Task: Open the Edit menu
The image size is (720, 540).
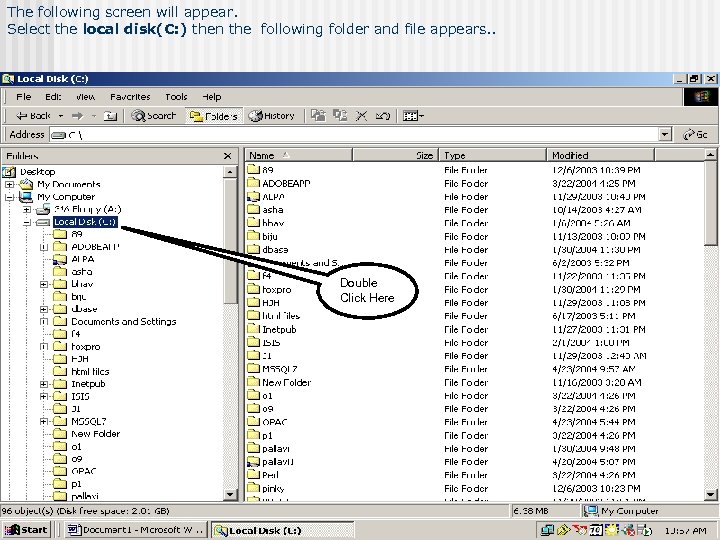Action: [53, 97]
